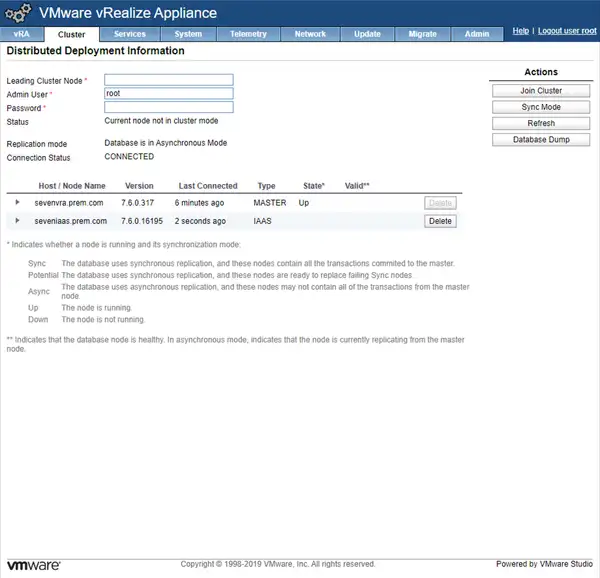
Task: Click the Admin User field containing root
Action: coord(169,93)
